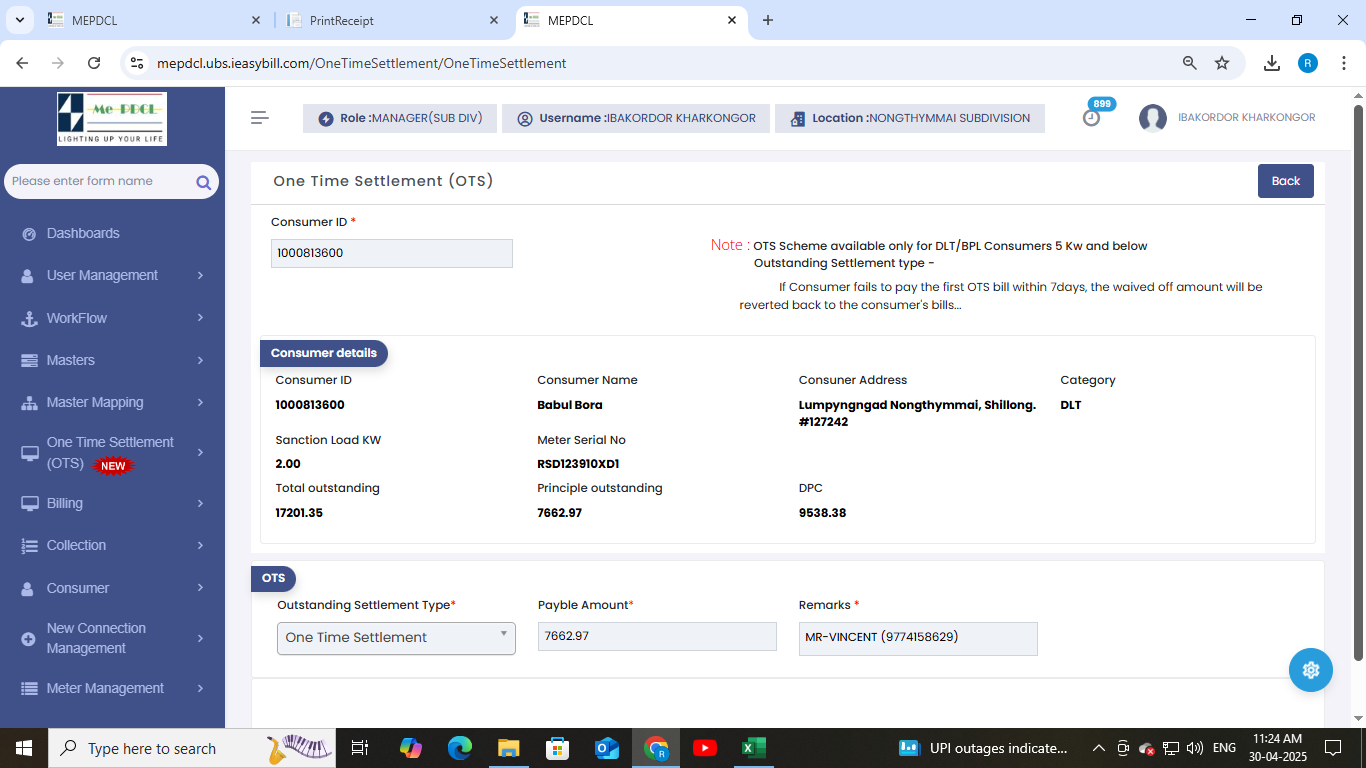The height and width of the screenshot is (768, 1366).
Task: Click the Remarks input field
Action: tap(918, 638)
